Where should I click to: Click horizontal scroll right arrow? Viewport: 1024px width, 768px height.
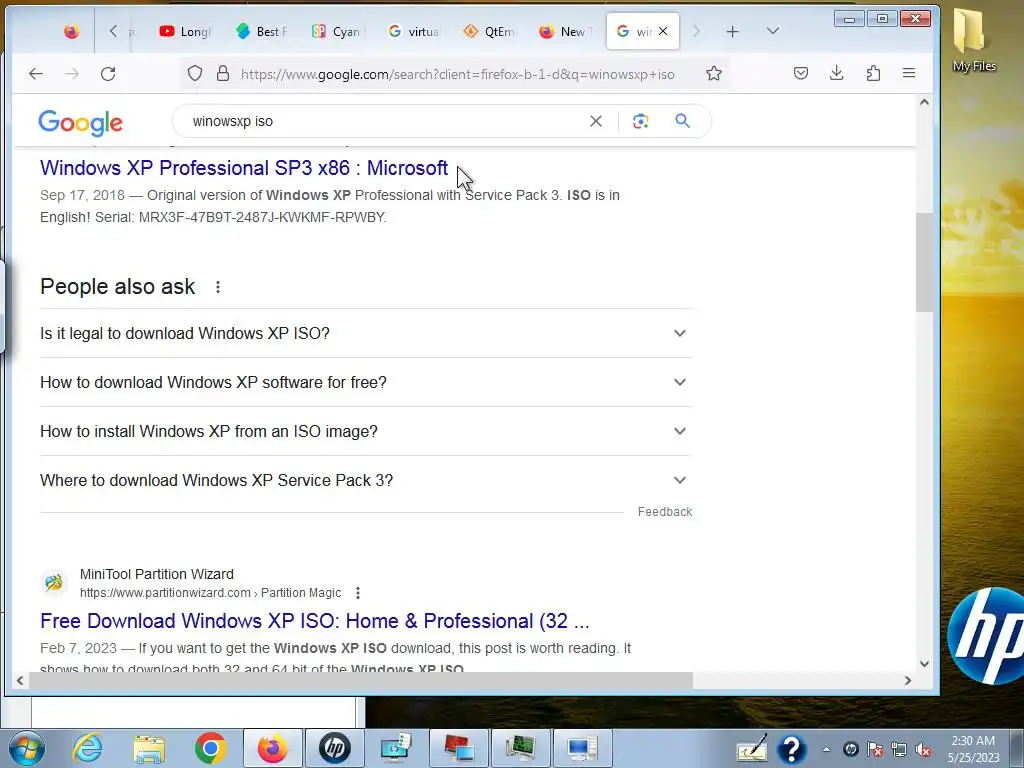tap(908, 680)
